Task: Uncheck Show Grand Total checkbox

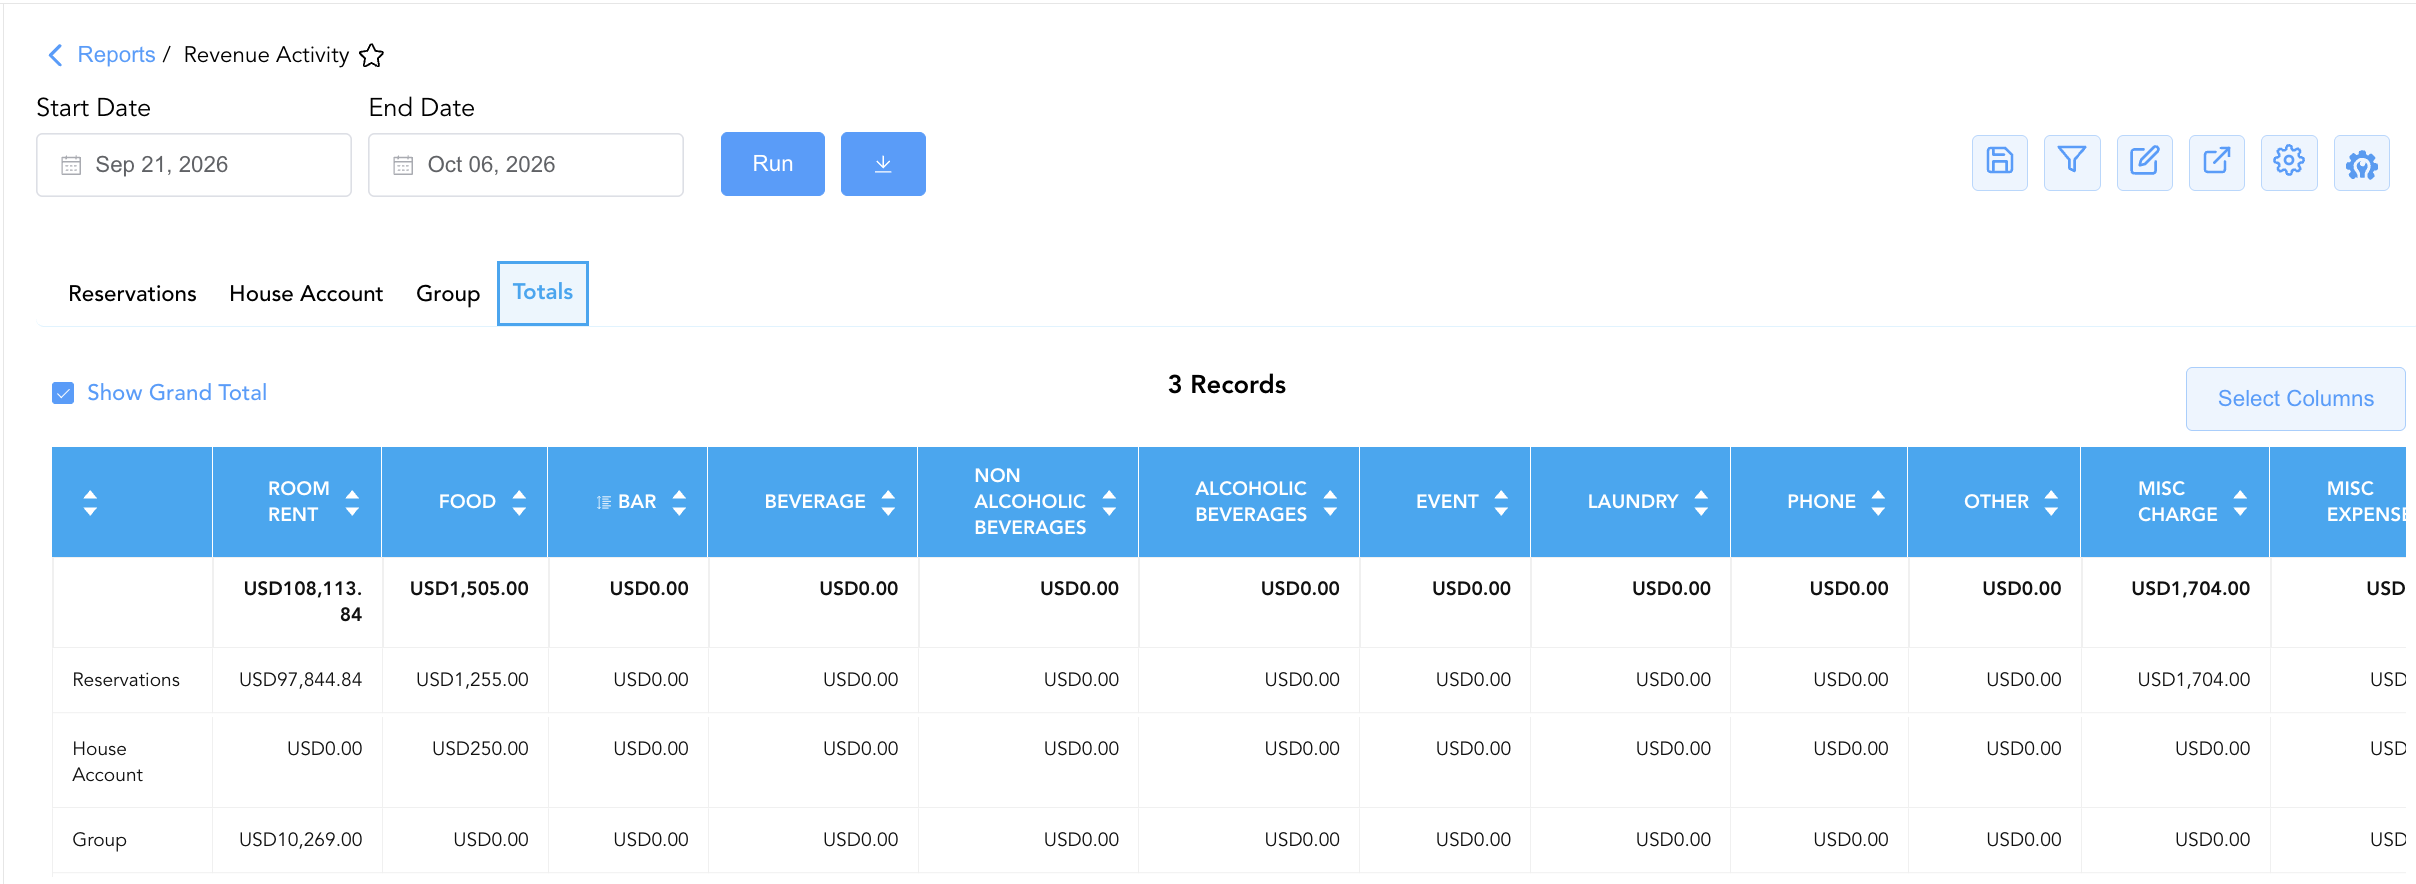Action: [x=63, y=393]
